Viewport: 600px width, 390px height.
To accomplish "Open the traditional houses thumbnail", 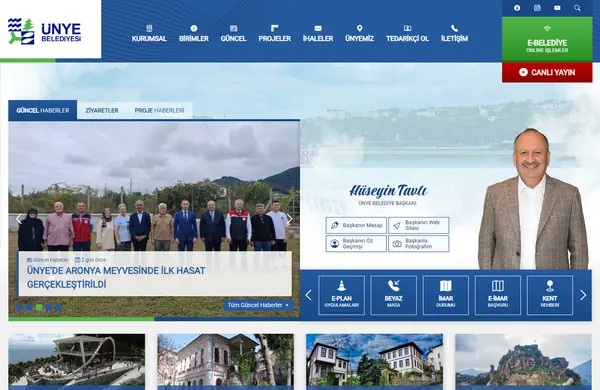I will pyautogui.click(x=375, y=362).
